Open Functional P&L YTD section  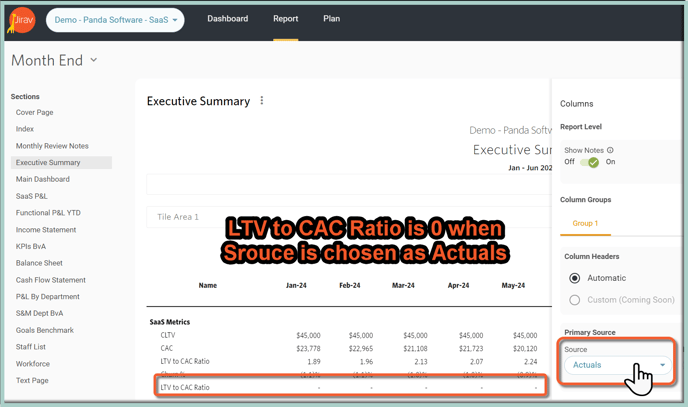point(48,213)
